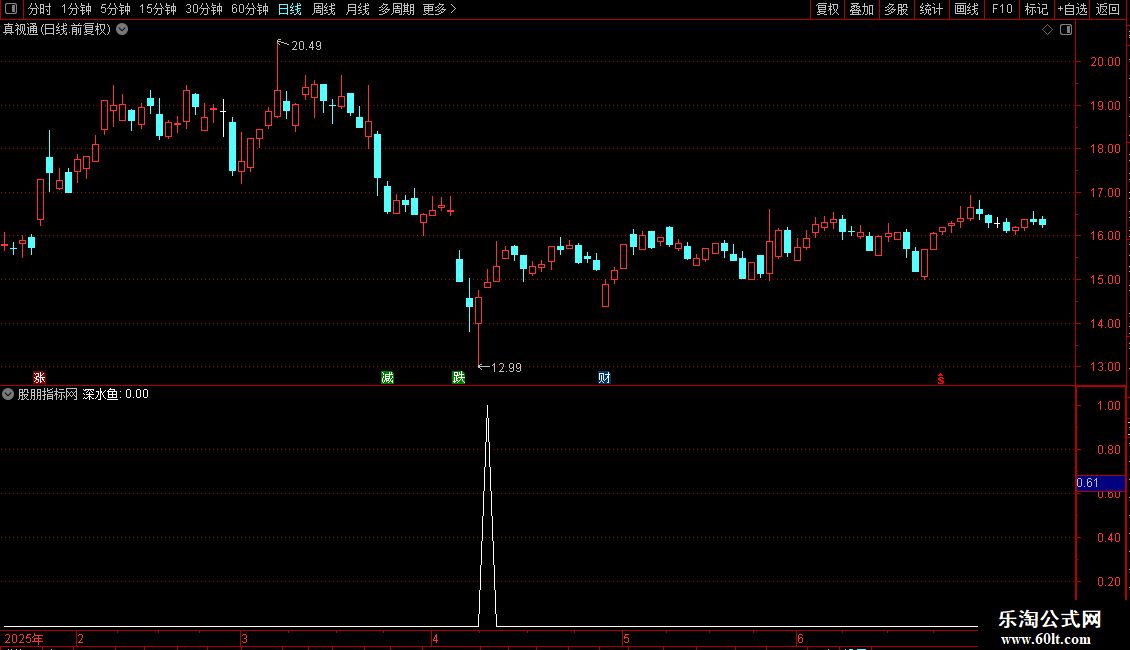The height and width of the screenshot is (650, 1130).
Task: Open the 股朋指标网 indicator dropdown
Action: 8,394
